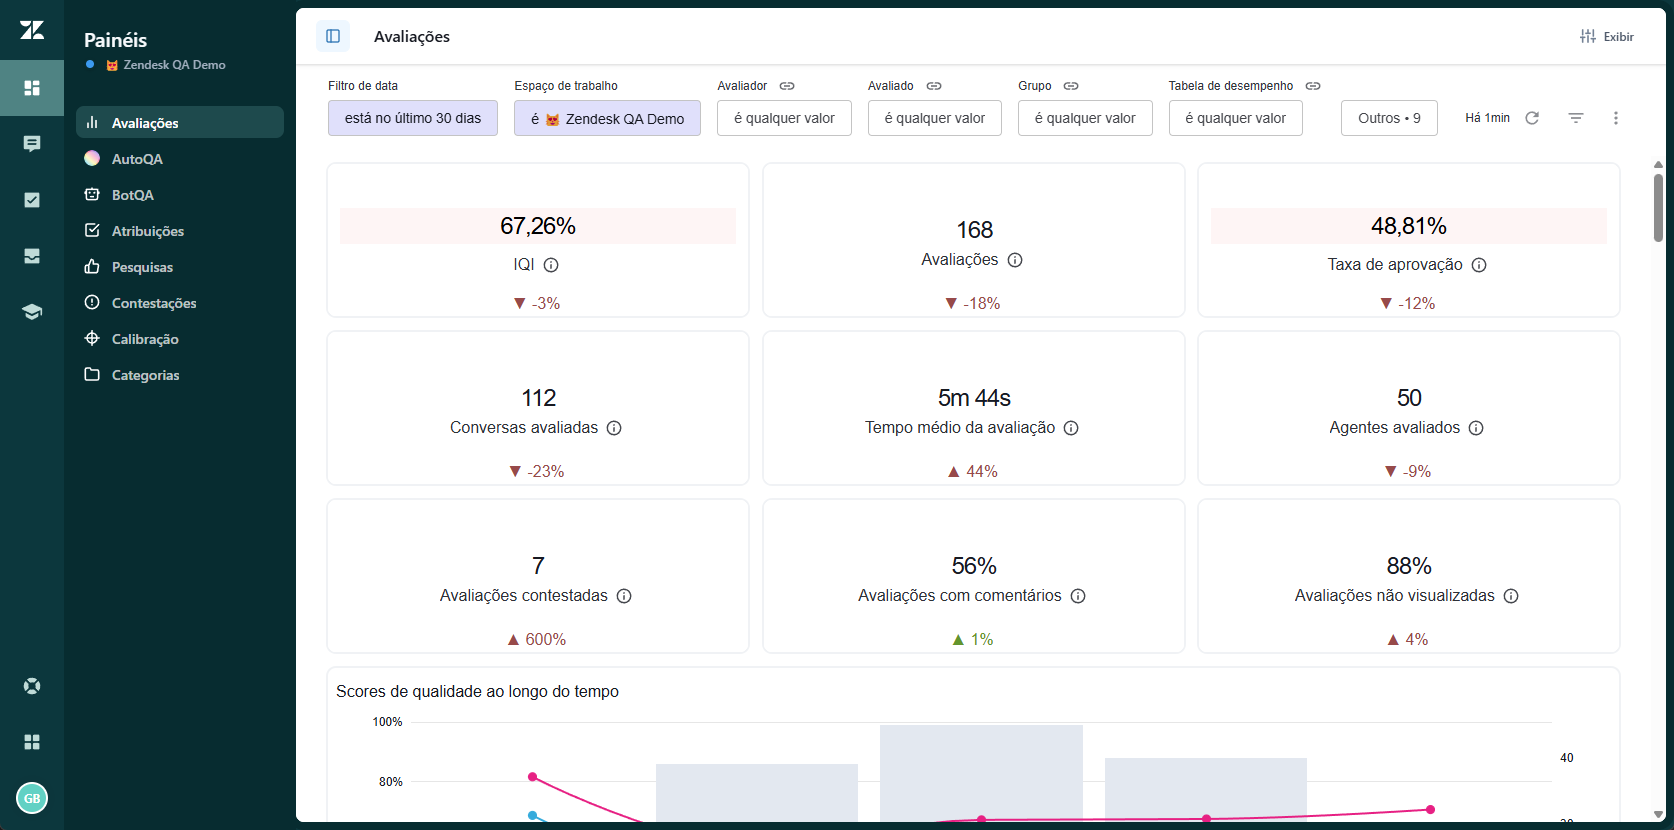Open the help lifebuoy icon
Viewport: 1674px width, 830px height.
click(x=32, y=686)
